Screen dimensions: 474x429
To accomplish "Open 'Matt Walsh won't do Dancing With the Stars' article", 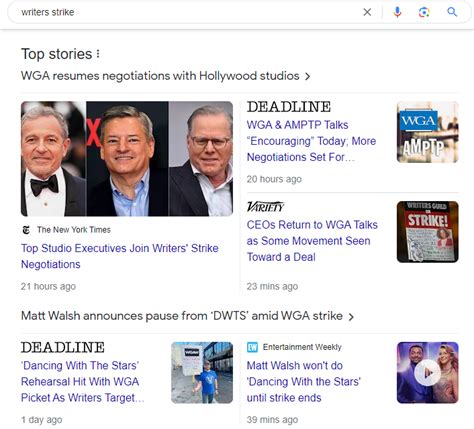I will pyautogui.click(x=304, y=382).
